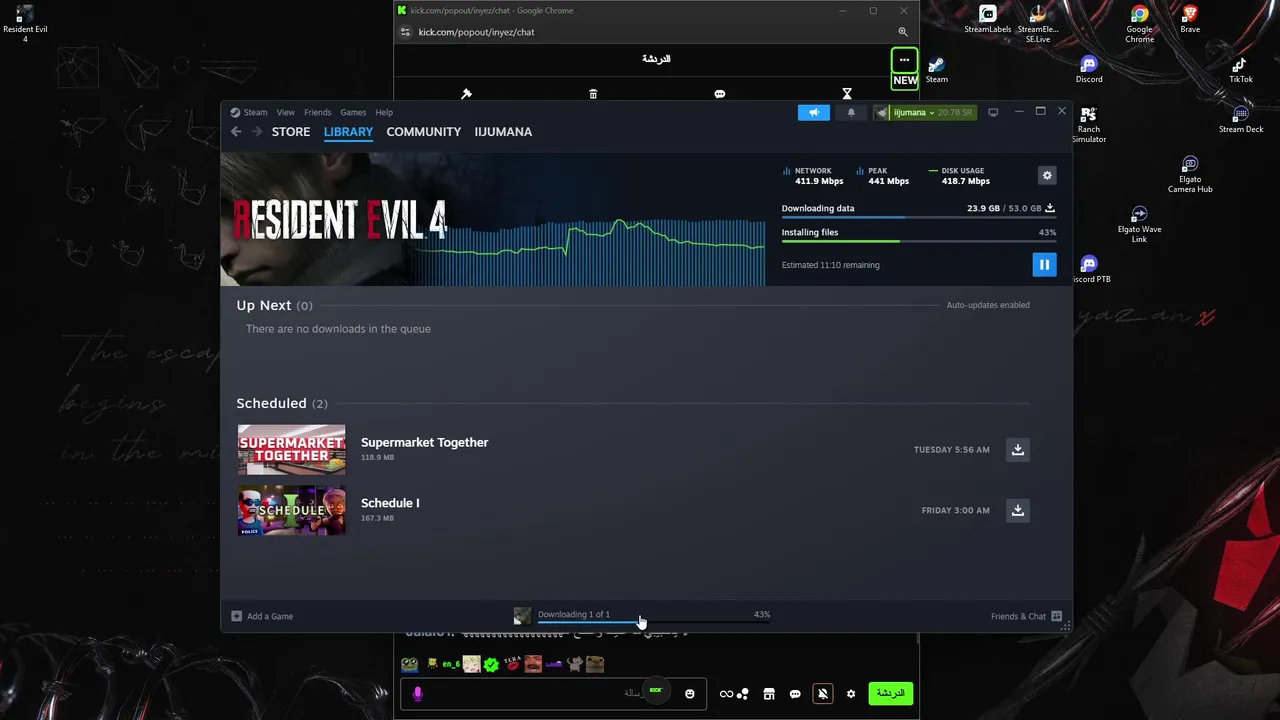Select the frog emote in chat
Viewport: 1280px width, 720px height.
click(410, 664)
